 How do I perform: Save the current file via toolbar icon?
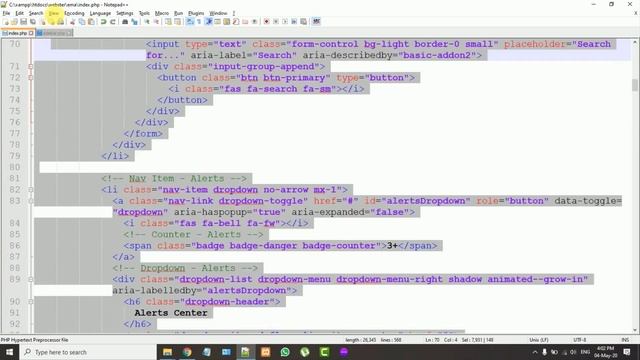tap(23, 22)
